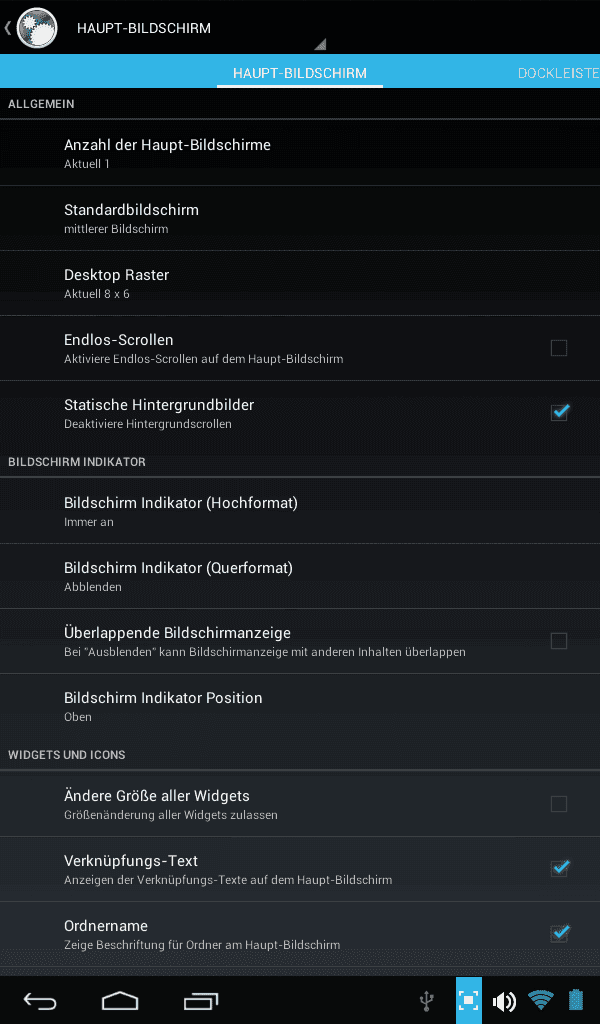Select the HAUPT-BILDSCHIRM tab
Viewport: 600px width, 1024px height.
pos(300,73)
